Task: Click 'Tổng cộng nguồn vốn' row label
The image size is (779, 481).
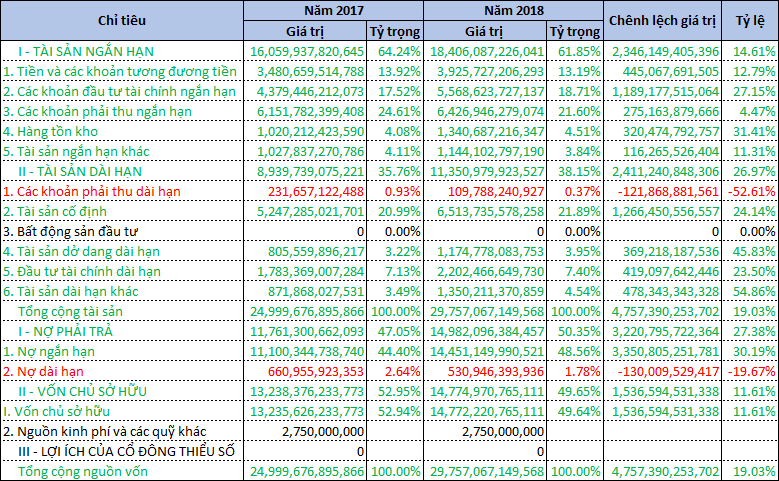Action: coord(82,472)
